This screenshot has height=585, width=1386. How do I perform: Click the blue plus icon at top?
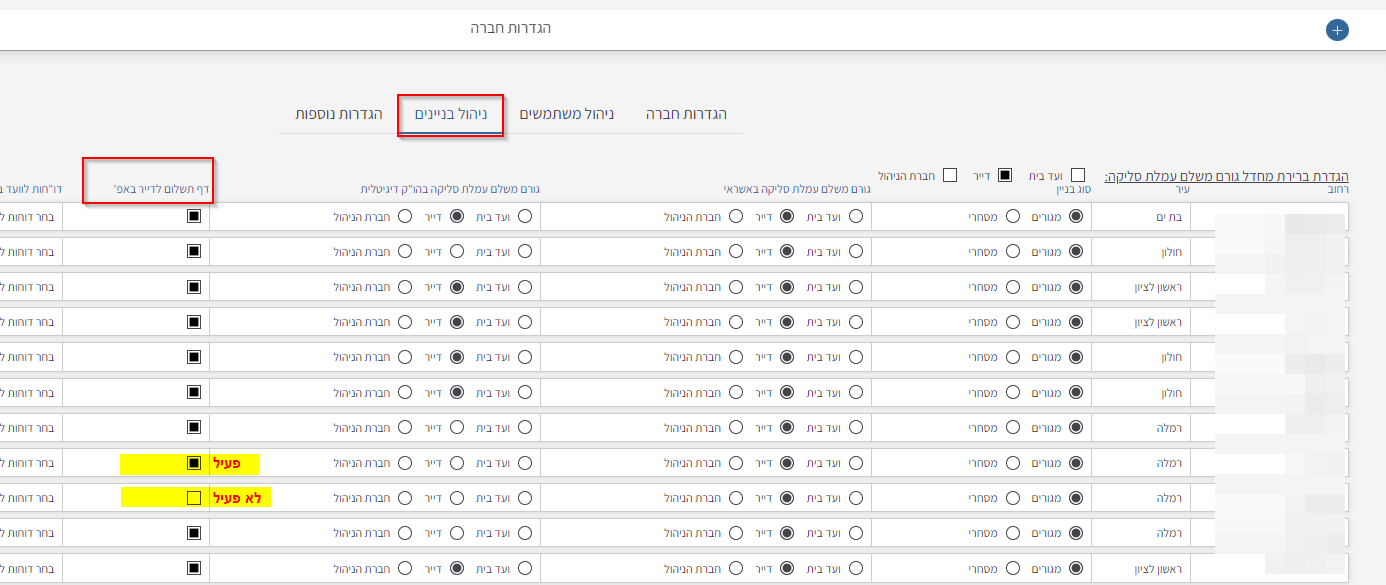point(1337,30)
